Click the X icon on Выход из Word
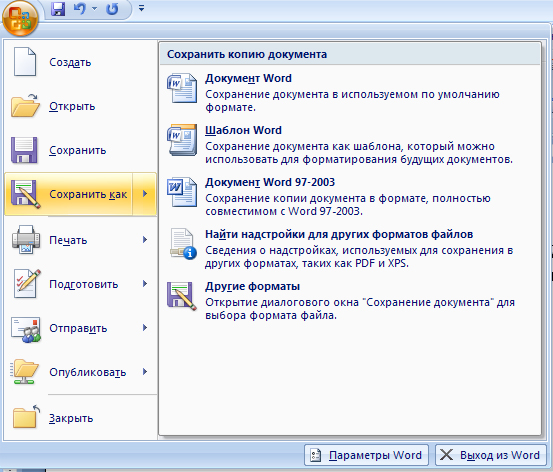The image size is (553, 472). pyautogui.click(x=446, y=455)
